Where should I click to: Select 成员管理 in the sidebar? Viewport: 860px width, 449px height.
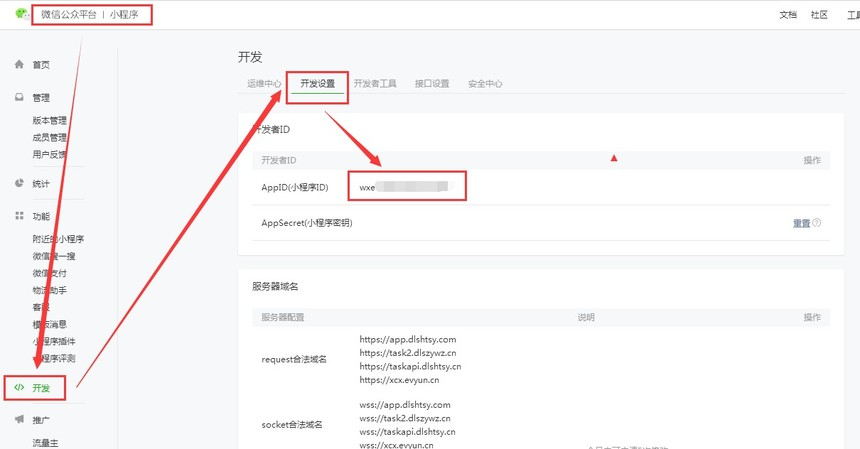coord(50,138)
